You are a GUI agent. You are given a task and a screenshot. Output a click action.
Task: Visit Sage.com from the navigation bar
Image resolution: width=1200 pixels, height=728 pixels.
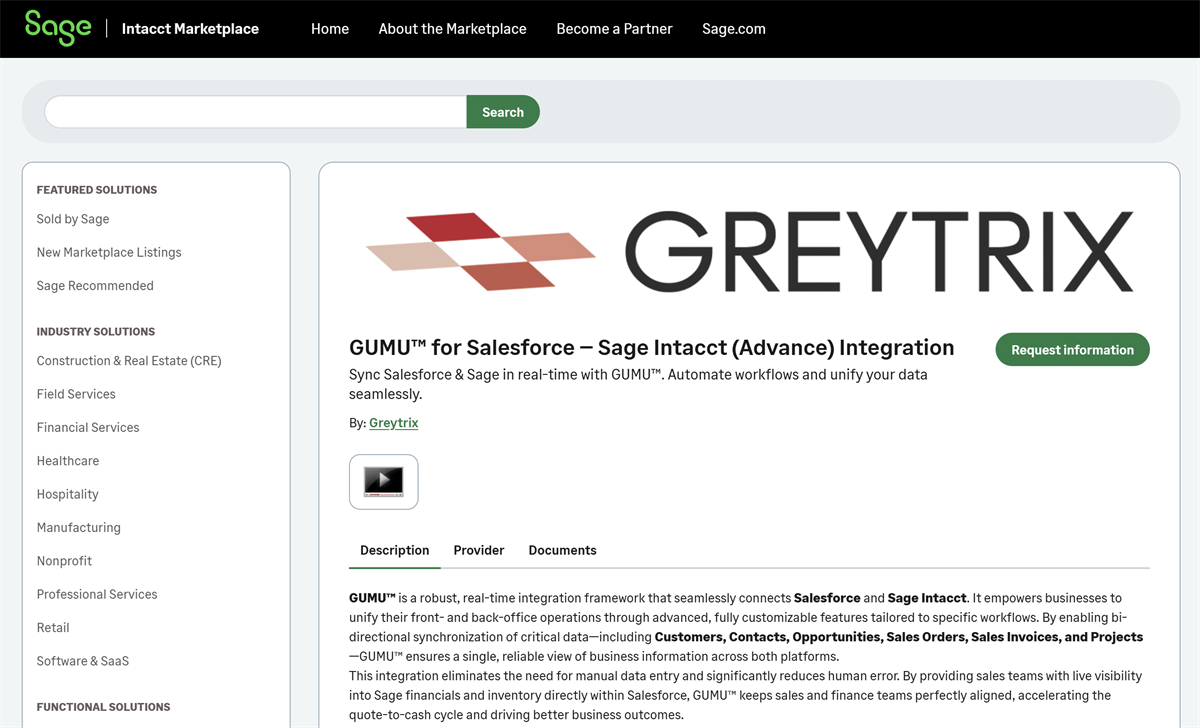[734, 29]
